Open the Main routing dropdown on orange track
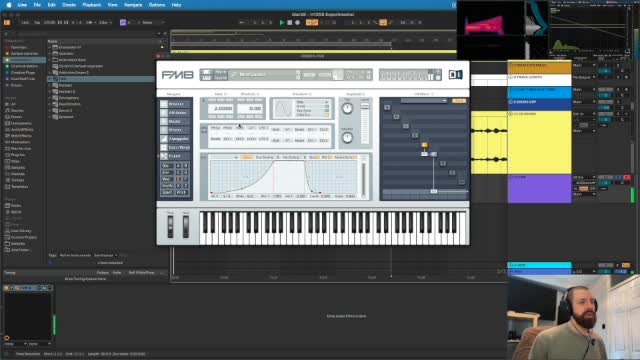This screenshot has height=360, width=640. [x=584, y=65]
